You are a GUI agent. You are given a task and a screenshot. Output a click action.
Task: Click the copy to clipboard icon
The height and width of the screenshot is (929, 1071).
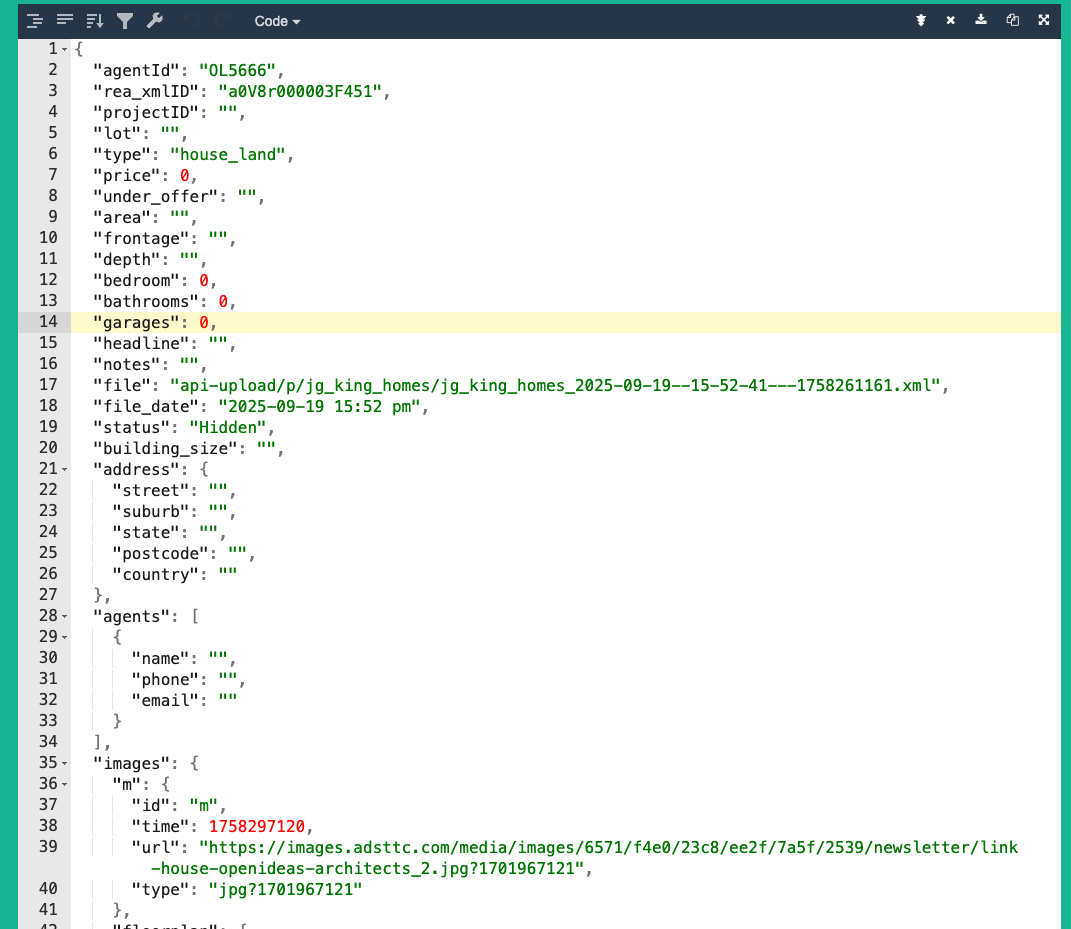pos(1012,20)
